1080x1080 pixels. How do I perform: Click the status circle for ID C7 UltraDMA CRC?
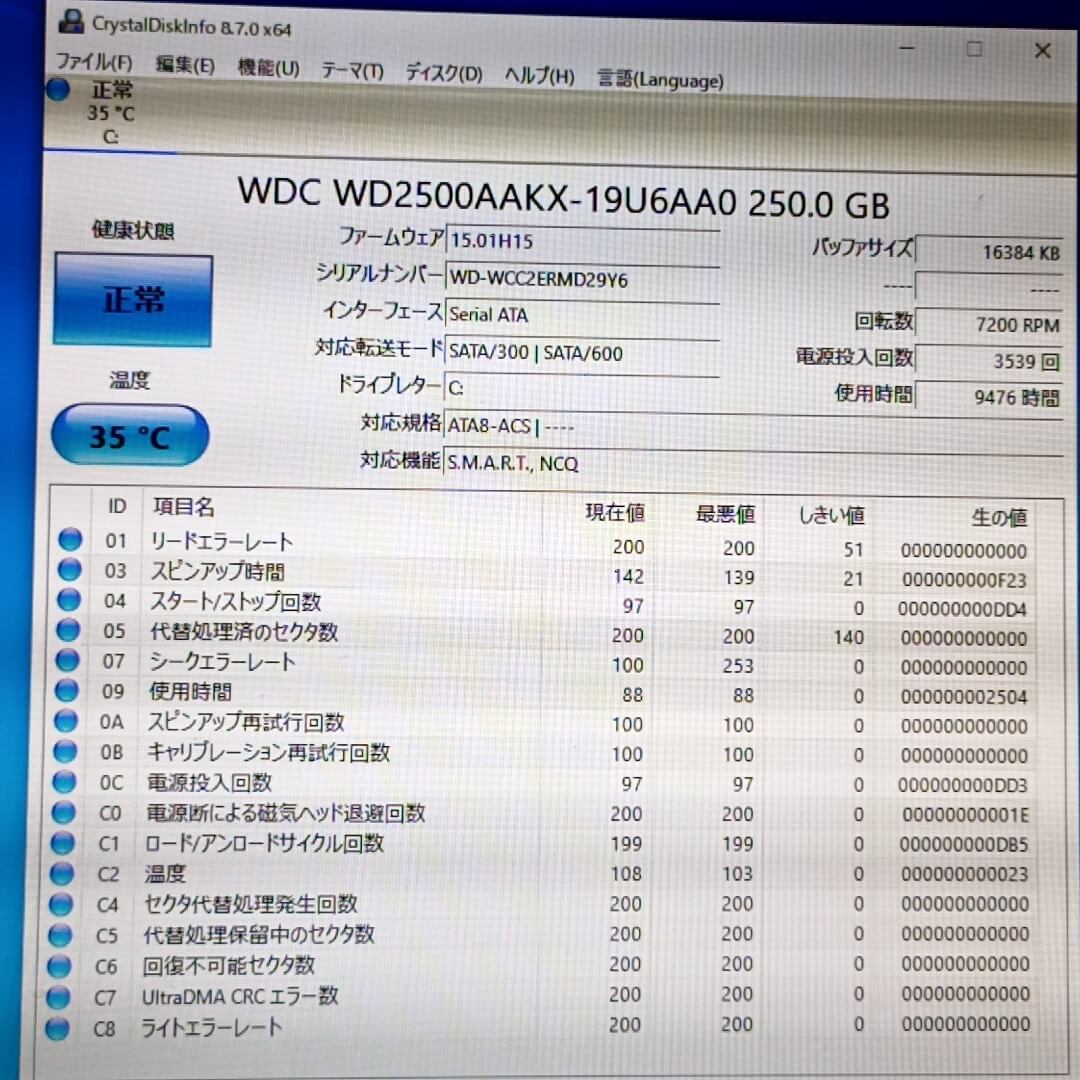tap(59, 997)
